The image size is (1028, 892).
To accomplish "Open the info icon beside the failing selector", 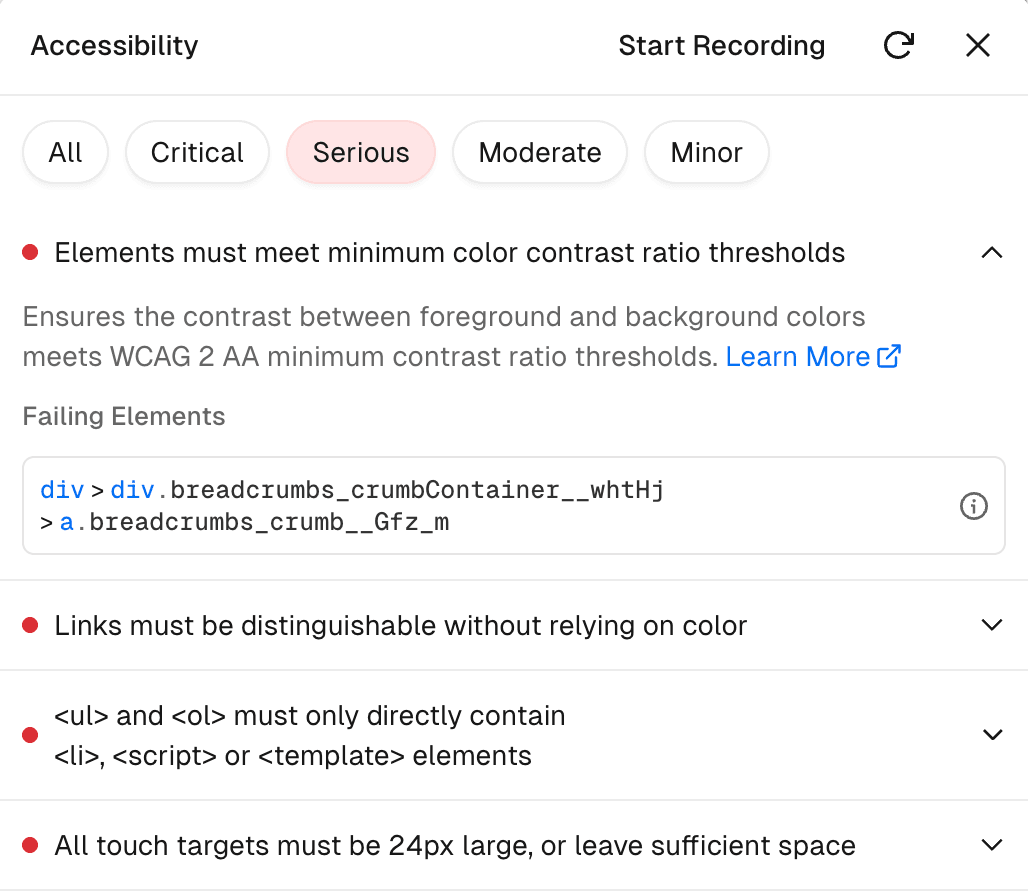I will tap(973, 506).
